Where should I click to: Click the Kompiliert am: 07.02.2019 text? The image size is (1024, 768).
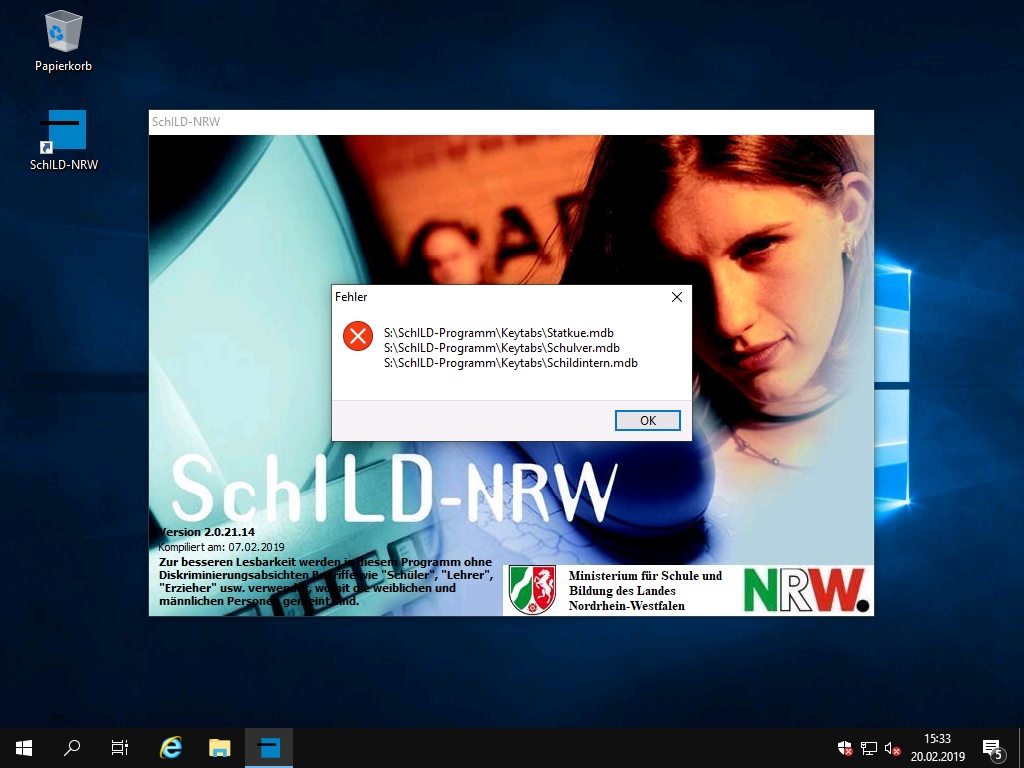(x=221, y=547)
